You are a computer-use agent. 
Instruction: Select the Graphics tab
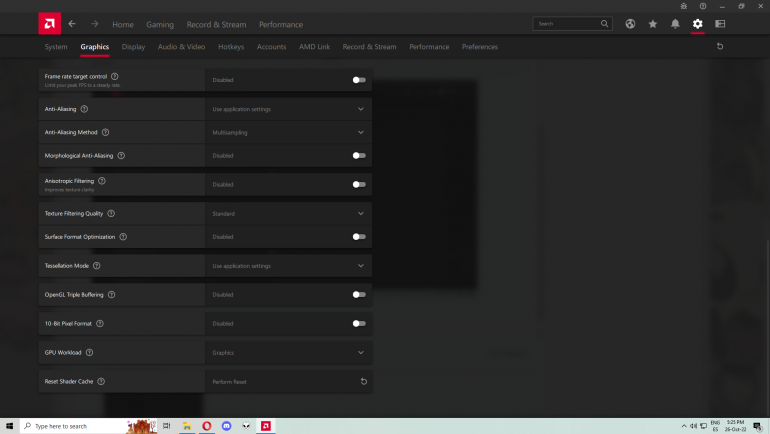(x=95, y=47)
